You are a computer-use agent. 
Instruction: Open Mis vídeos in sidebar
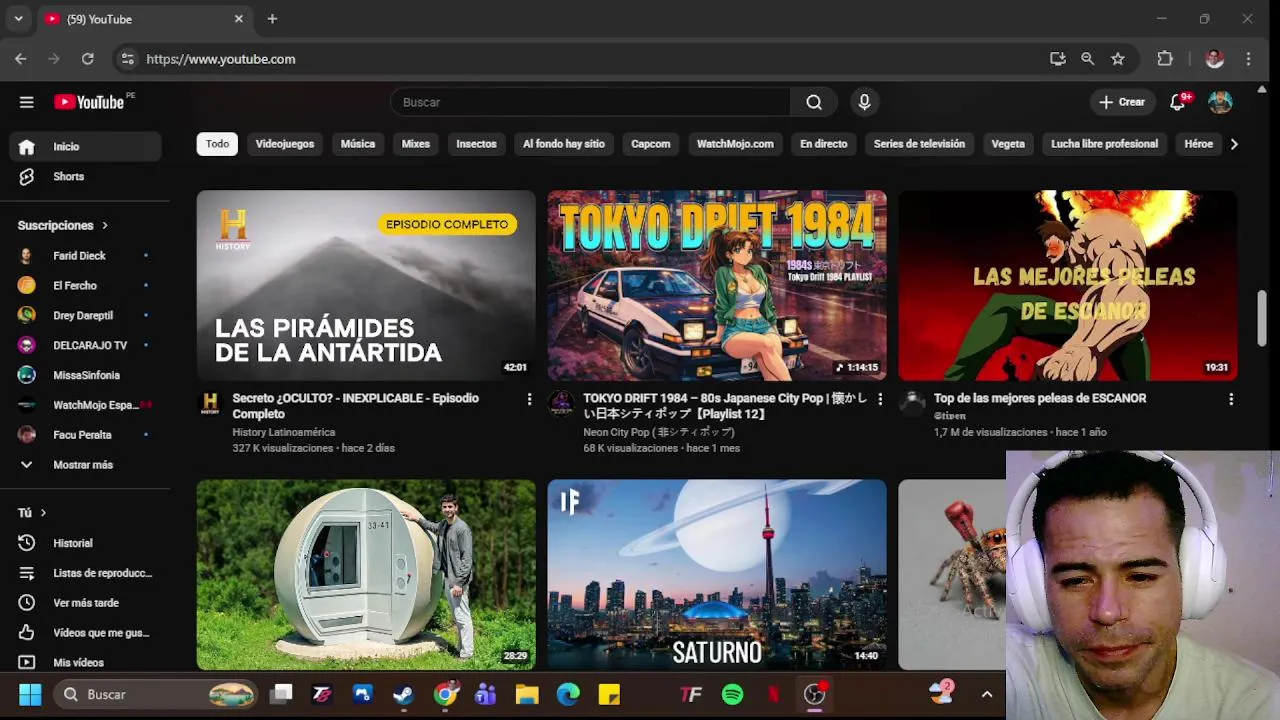tap(86, 662)
